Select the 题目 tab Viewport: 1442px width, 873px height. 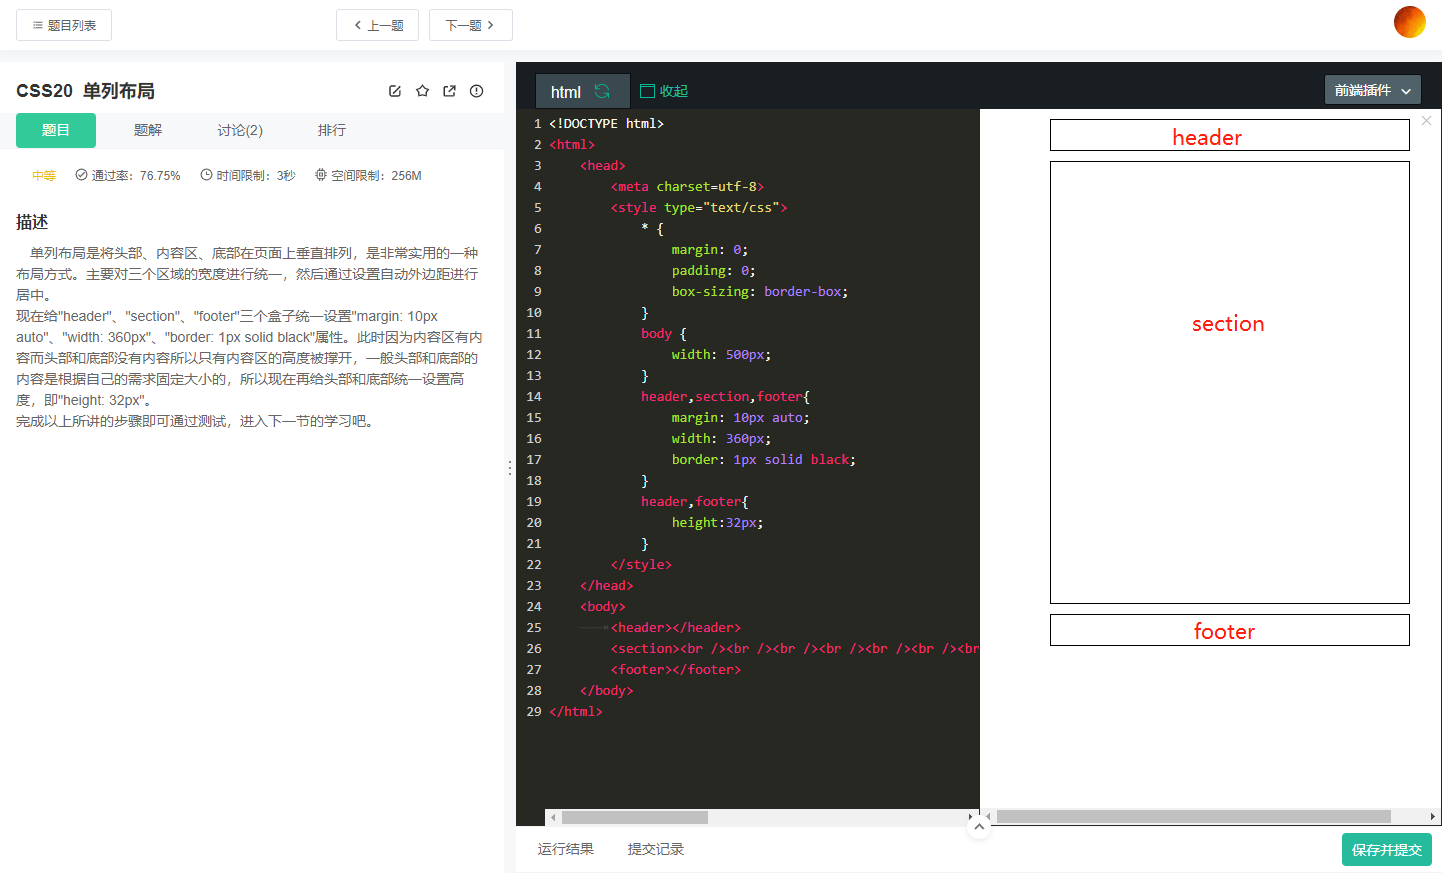[56, 130]
